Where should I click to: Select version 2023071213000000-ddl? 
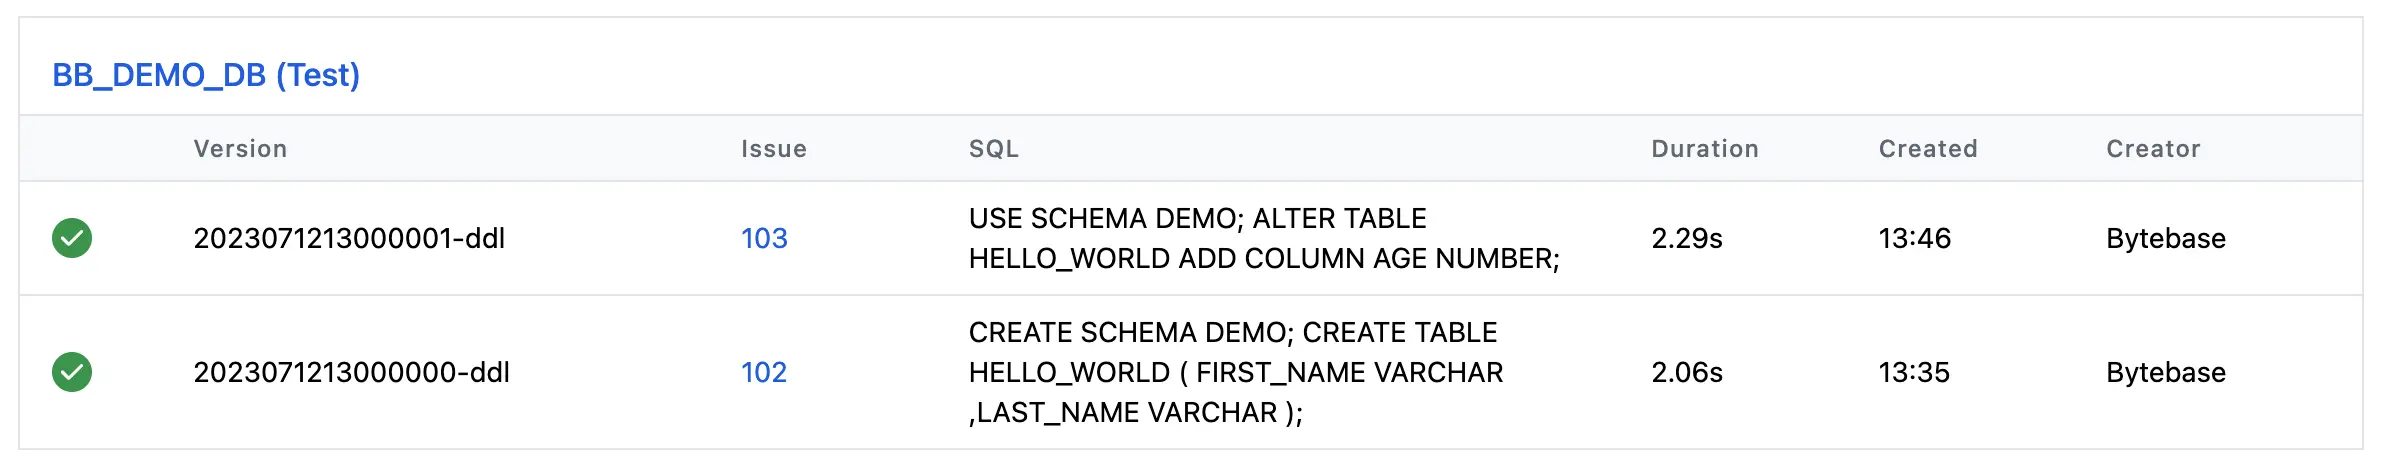click(351, 372)
